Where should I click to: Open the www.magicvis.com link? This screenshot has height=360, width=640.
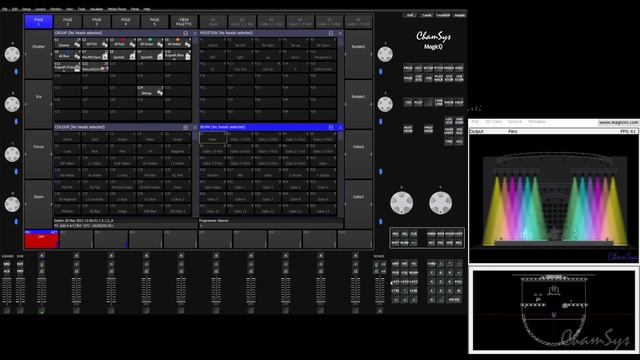pos(618,122)
